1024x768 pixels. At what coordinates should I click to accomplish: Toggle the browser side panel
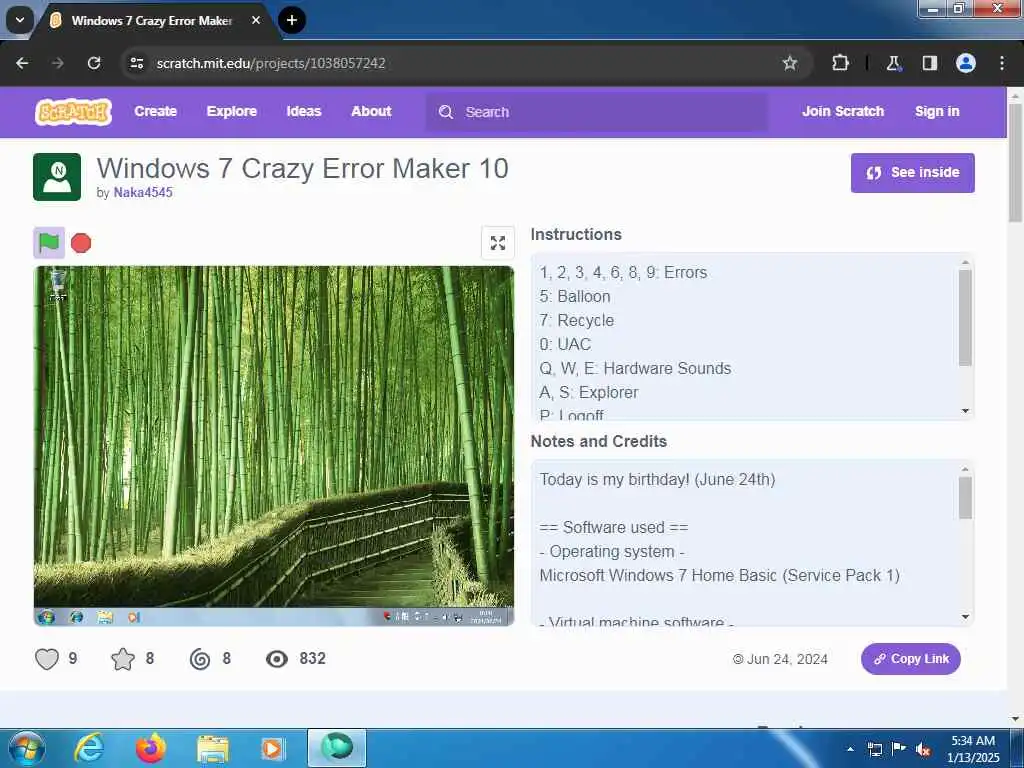pyautogui.click(x=929, y=63)
